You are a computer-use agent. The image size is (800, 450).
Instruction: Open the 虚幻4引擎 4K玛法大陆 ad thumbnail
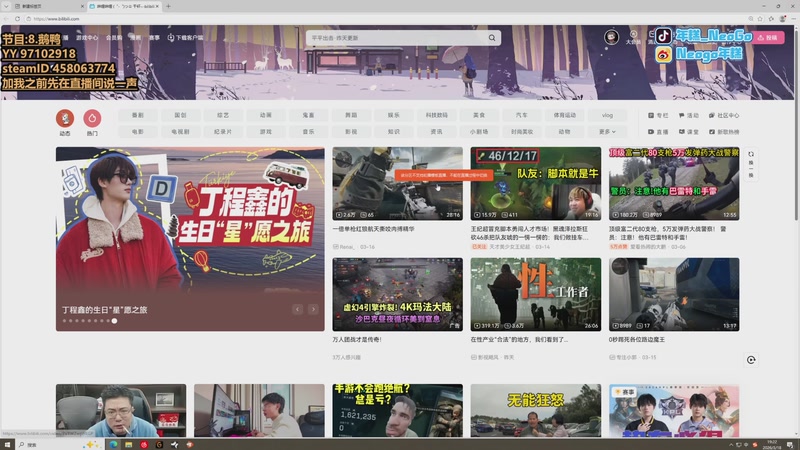[x=397, y=294]
